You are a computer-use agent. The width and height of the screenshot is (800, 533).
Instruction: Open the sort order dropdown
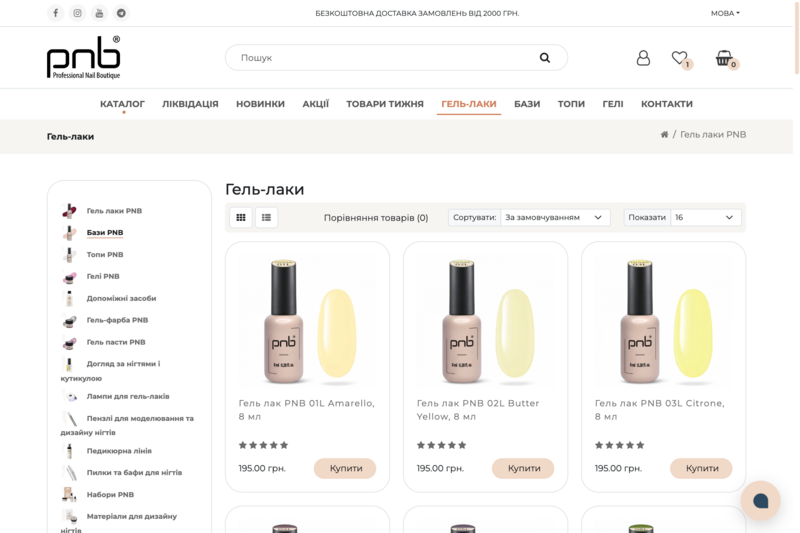click(x=555, y=217)
